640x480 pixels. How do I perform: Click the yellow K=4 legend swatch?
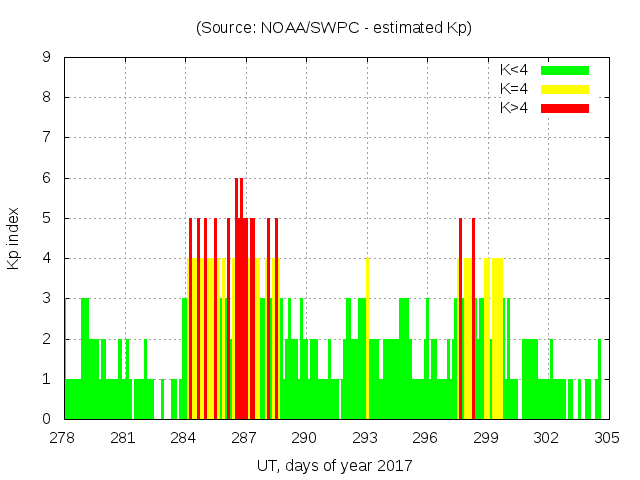564,89
